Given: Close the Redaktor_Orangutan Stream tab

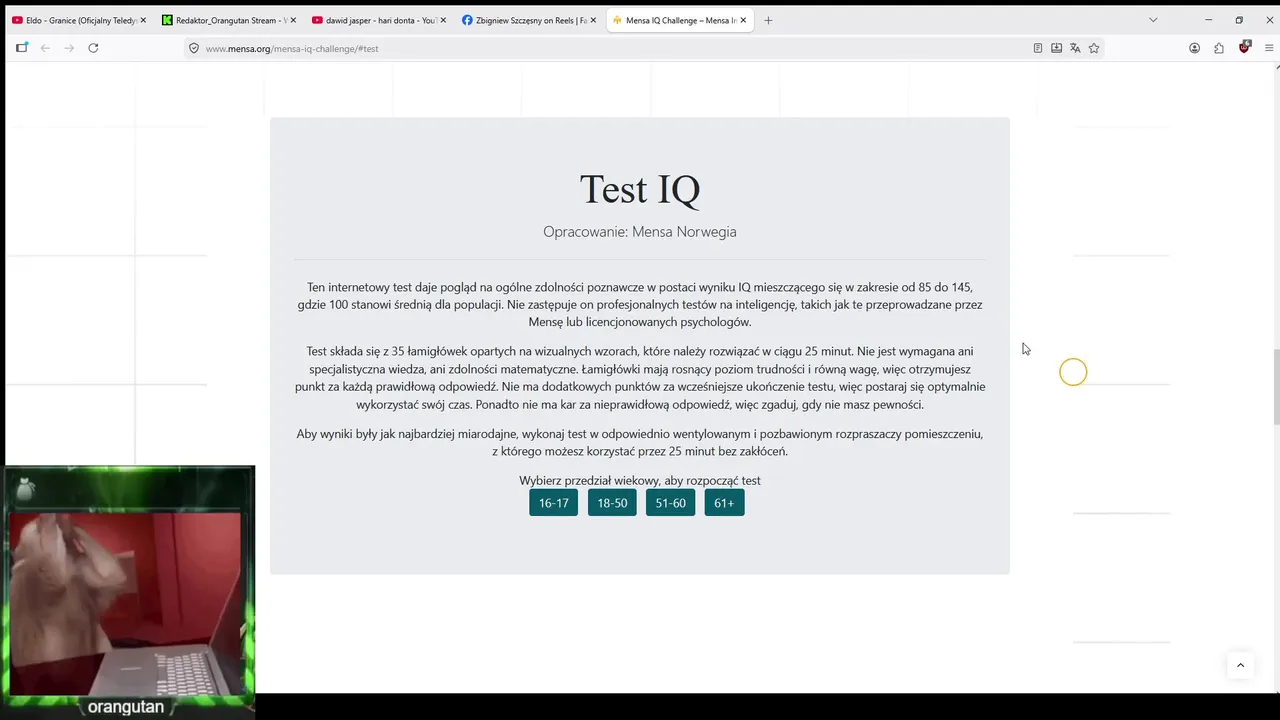Looking at the screenshot, I should pos(293,20).
